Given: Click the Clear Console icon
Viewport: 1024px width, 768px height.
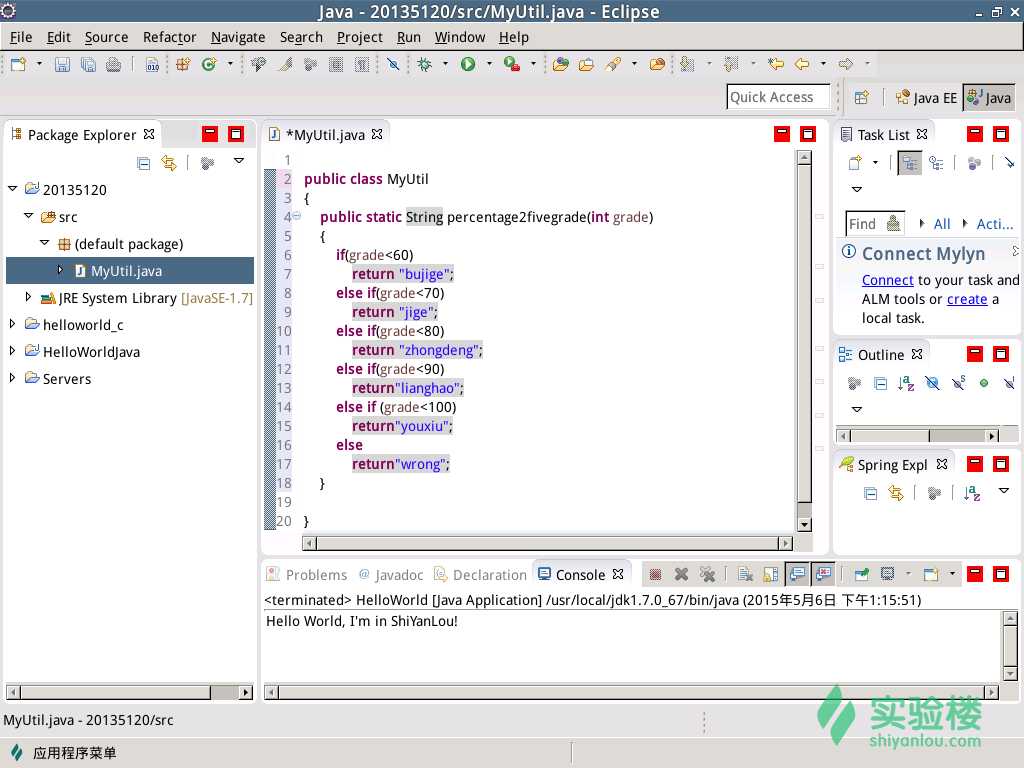Looking at the screenshot, I should pyautogui.click(x=745, y=574).
